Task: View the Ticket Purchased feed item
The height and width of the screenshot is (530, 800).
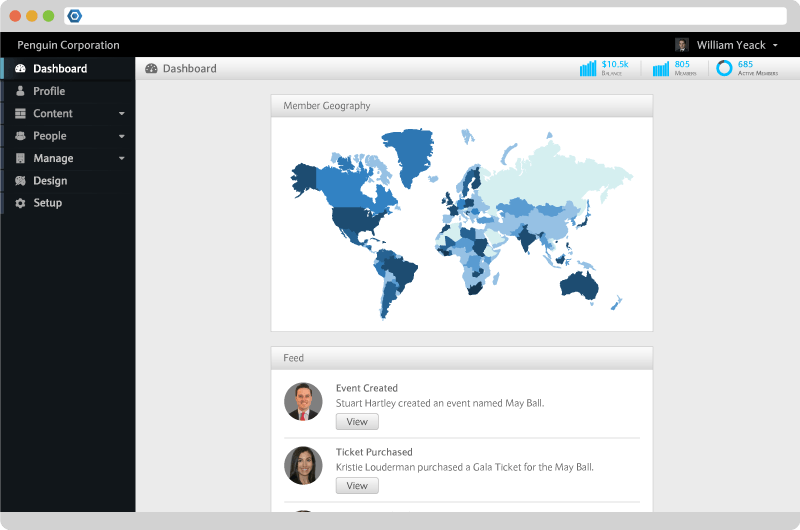Action: pos(357,486)
